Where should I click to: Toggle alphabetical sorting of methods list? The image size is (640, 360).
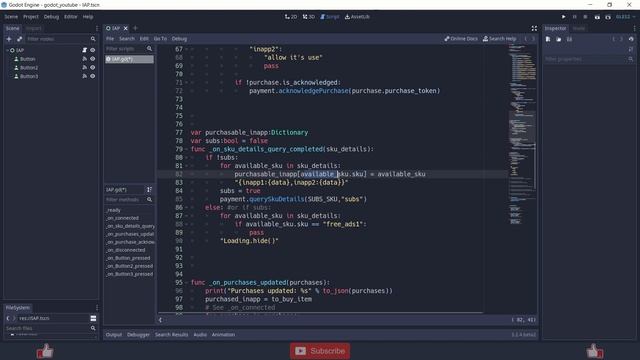click(149, 189)
